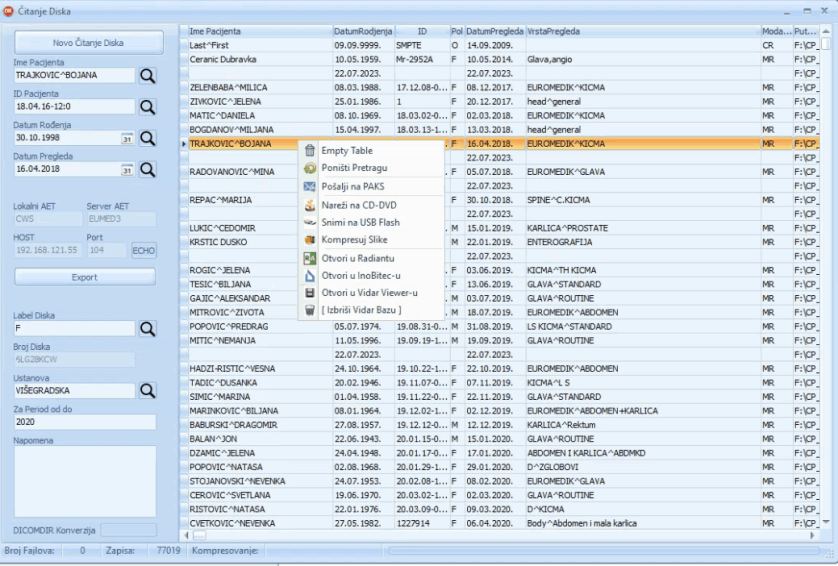Viewport: 838px width, 566px height.
Task: Click magnifier next to Ustanova field
Action: [x=147, y=390]
